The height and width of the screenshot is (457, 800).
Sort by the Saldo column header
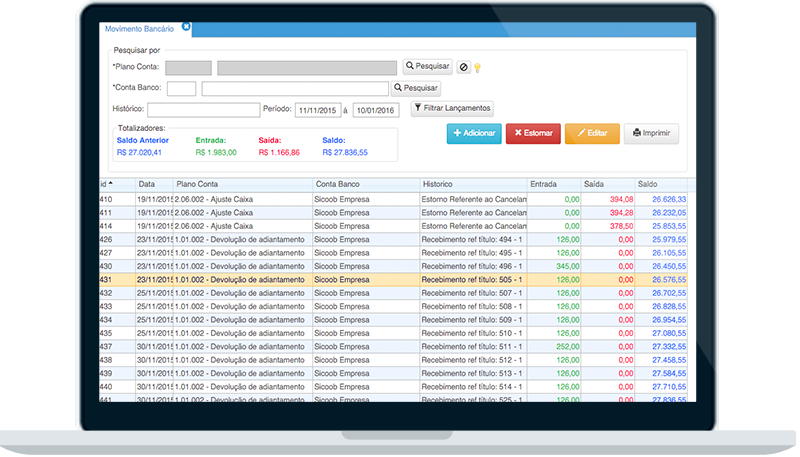(661, 184)
